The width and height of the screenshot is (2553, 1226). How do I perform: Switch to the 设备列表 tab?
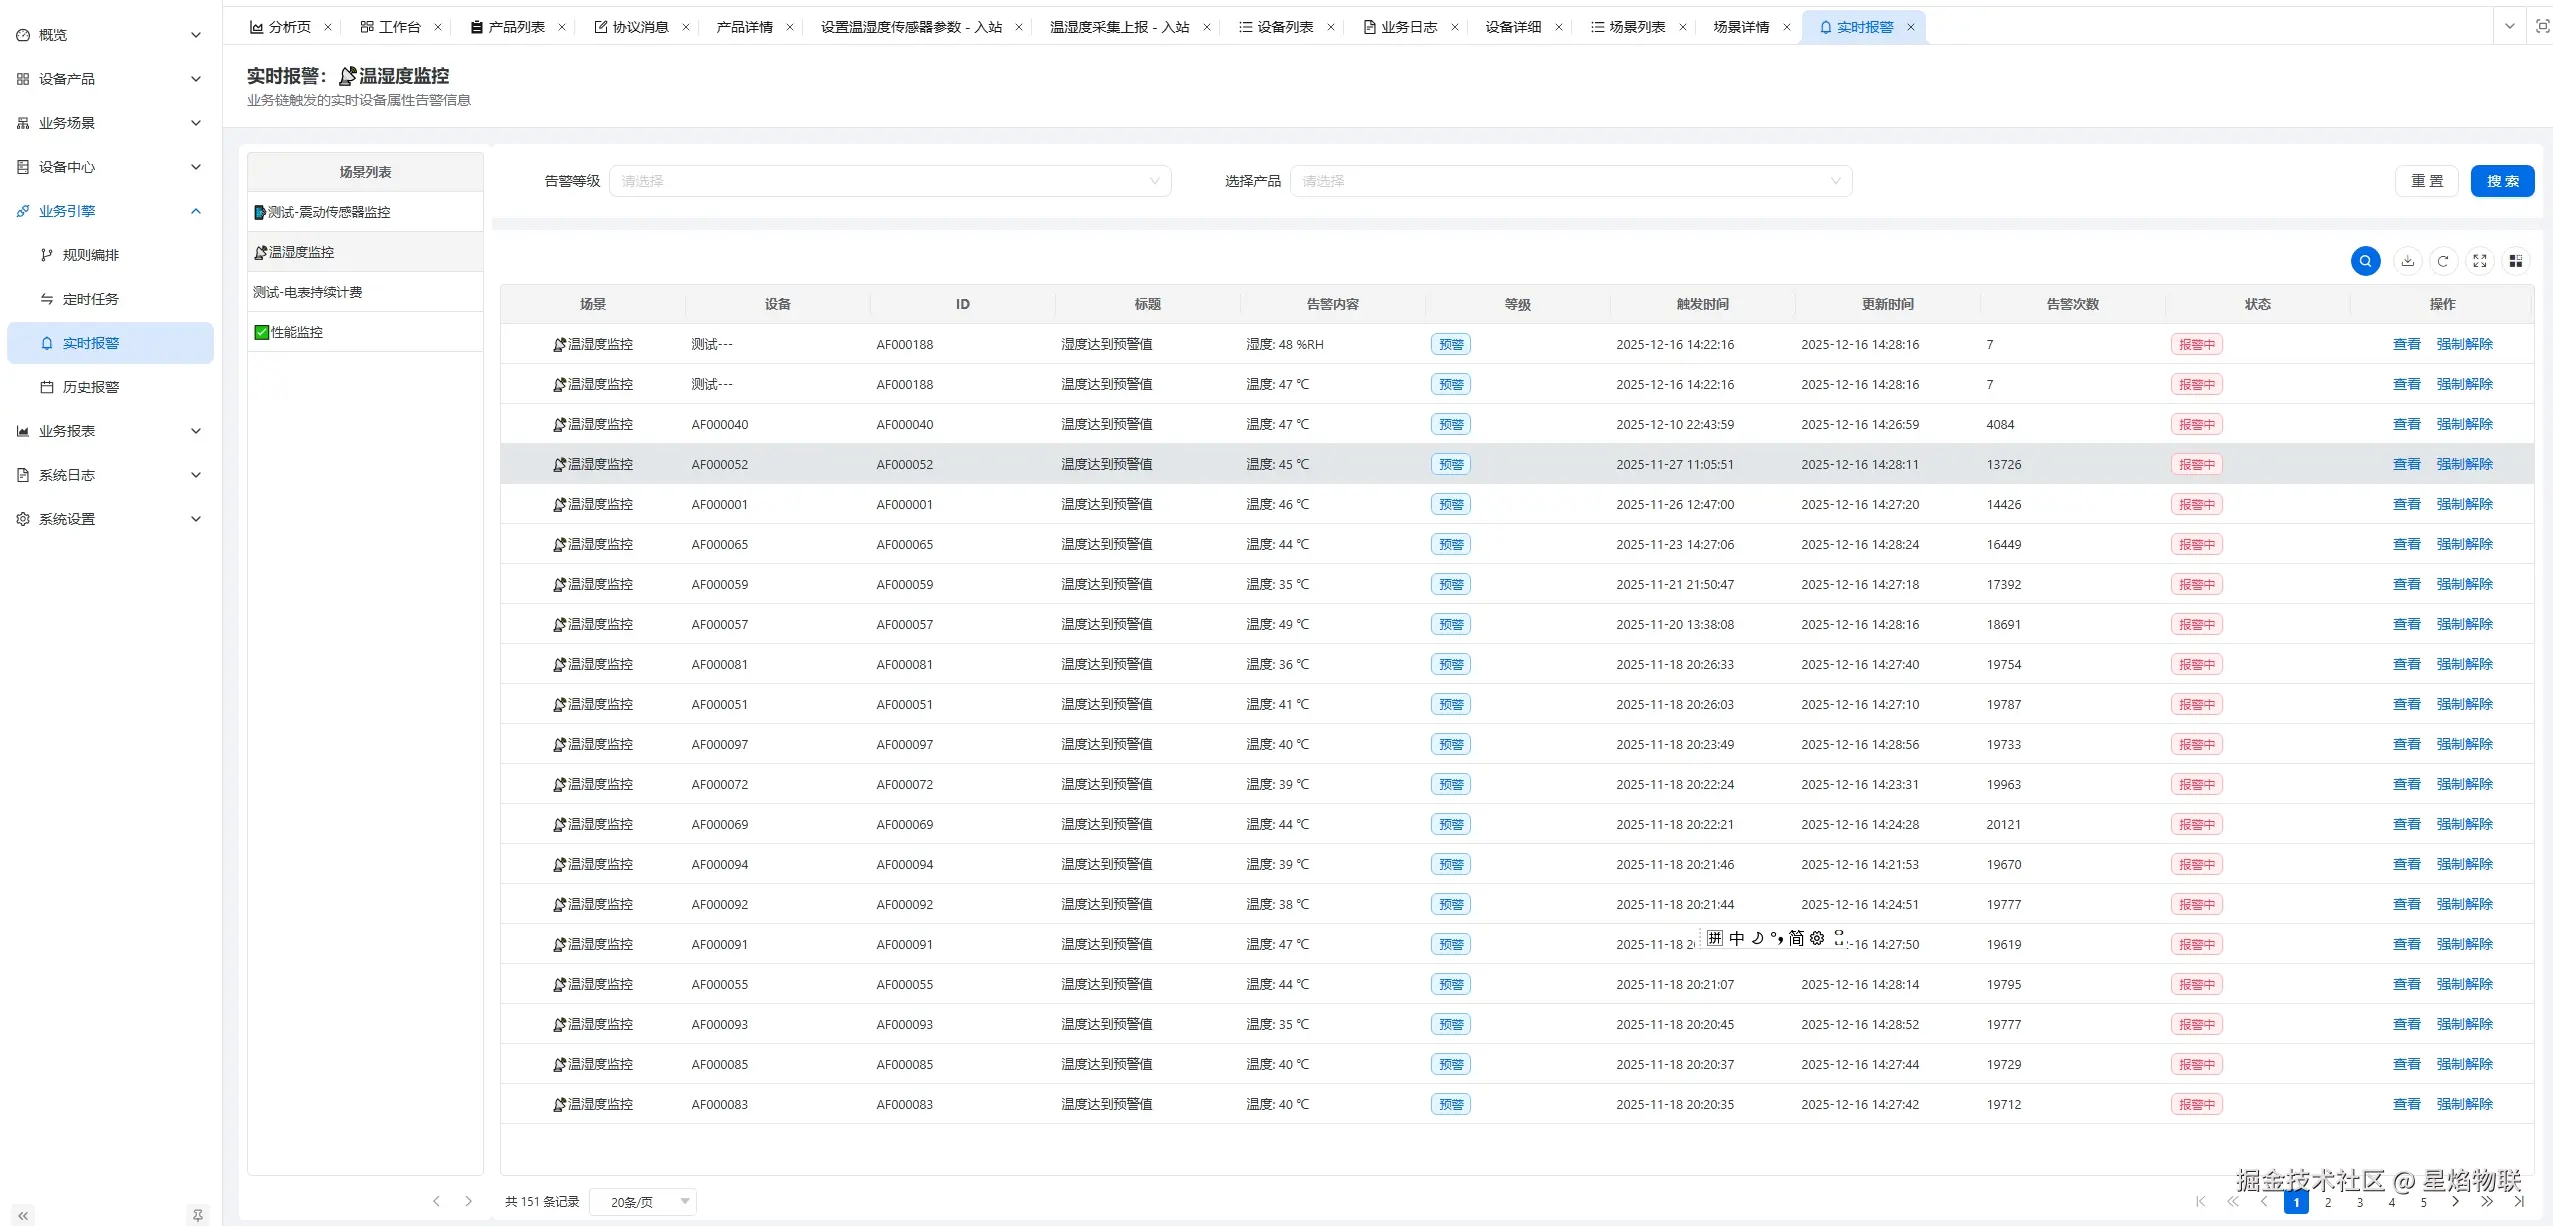(1283, 27)
